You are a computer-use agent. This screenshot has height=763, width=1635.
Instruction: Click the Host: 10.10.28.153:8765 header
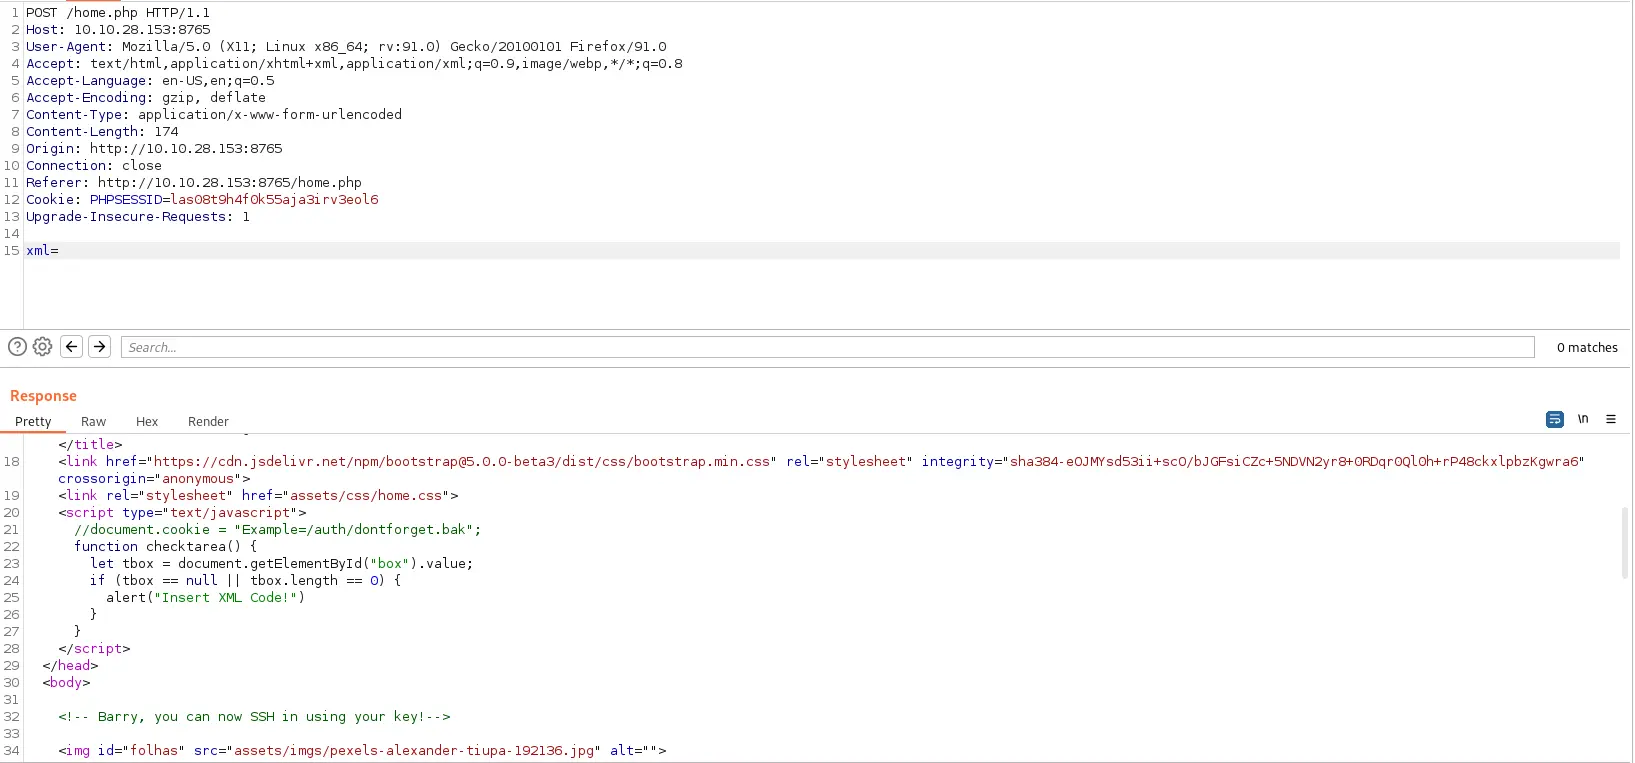[x=118, y=30]
